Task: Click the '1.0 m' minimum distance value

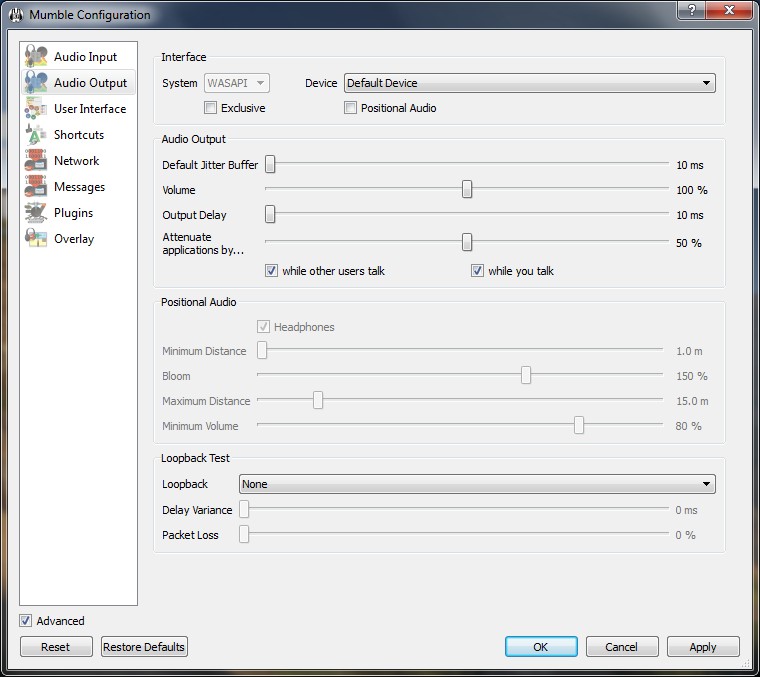Action: 689,351
